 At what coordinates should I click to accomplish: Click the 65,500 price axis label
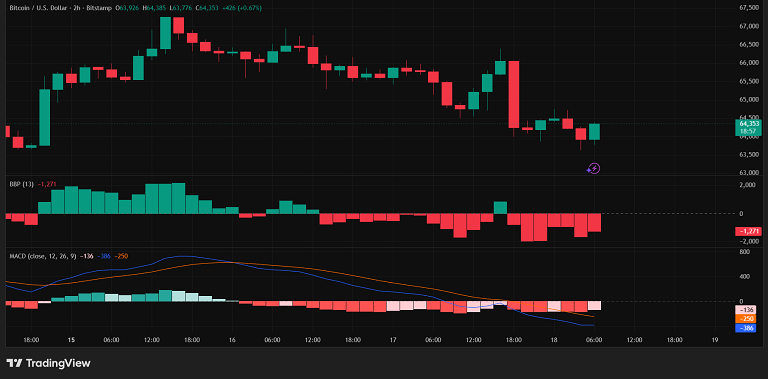[x=749, y=81]
